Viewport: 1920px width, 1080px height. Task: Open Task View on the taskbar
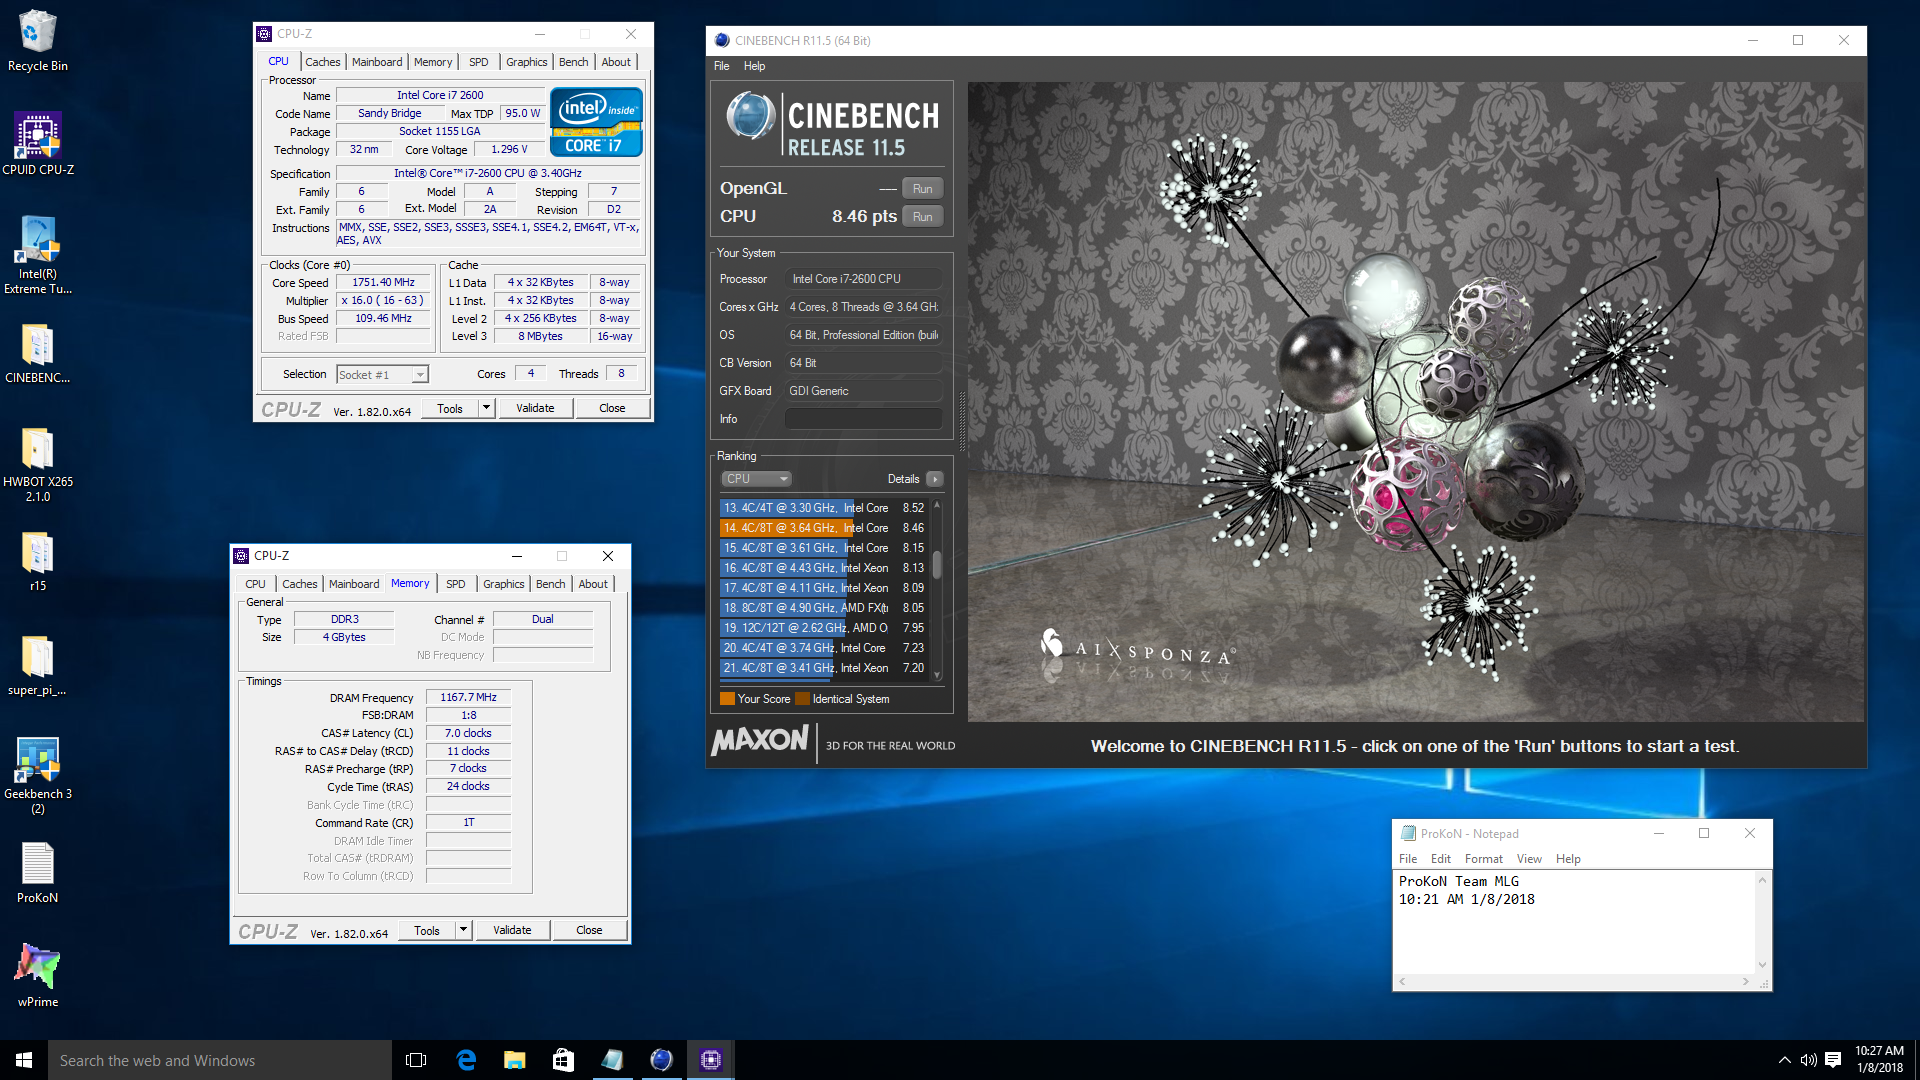pos(416,1060)
